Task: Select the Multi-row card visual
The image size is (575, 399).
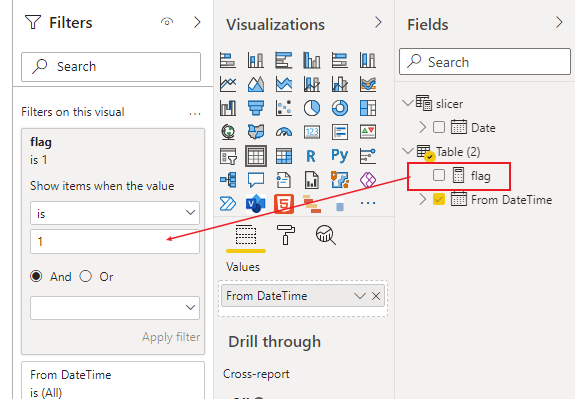Action: point(340,132)
